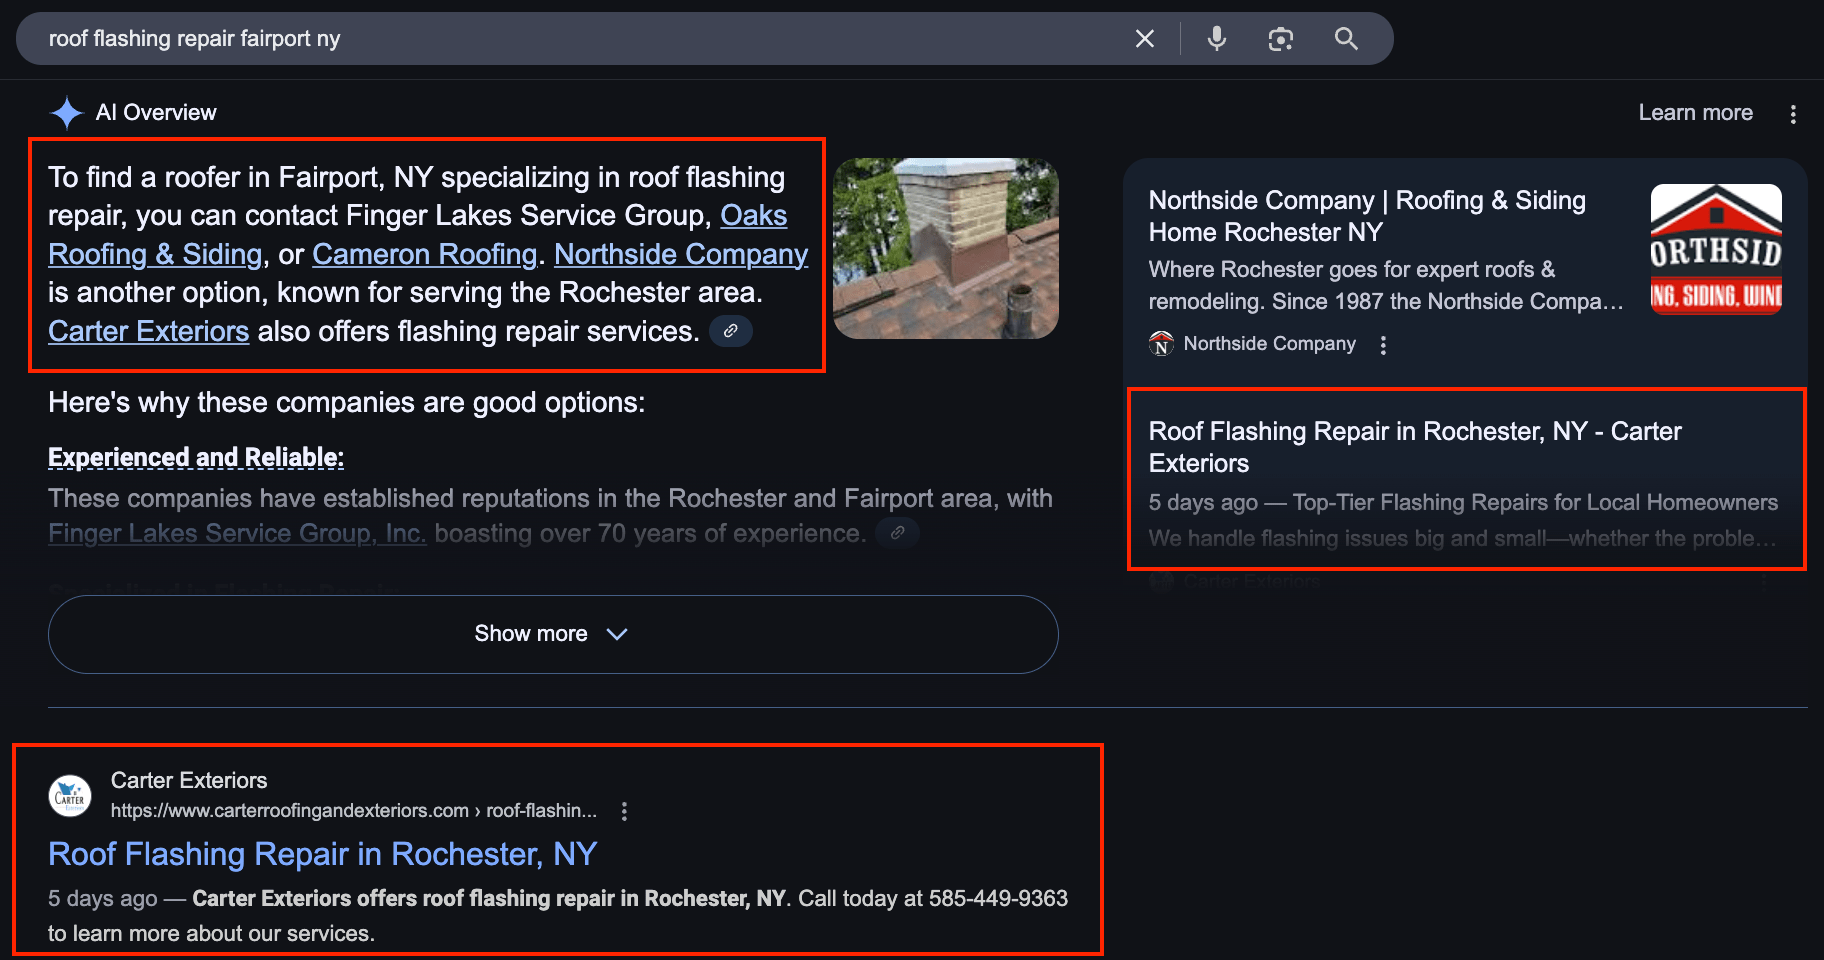Open Roof Flashing Repair in Rochester, NY result
1824x960 pixels.
click(x=322, y=854)
